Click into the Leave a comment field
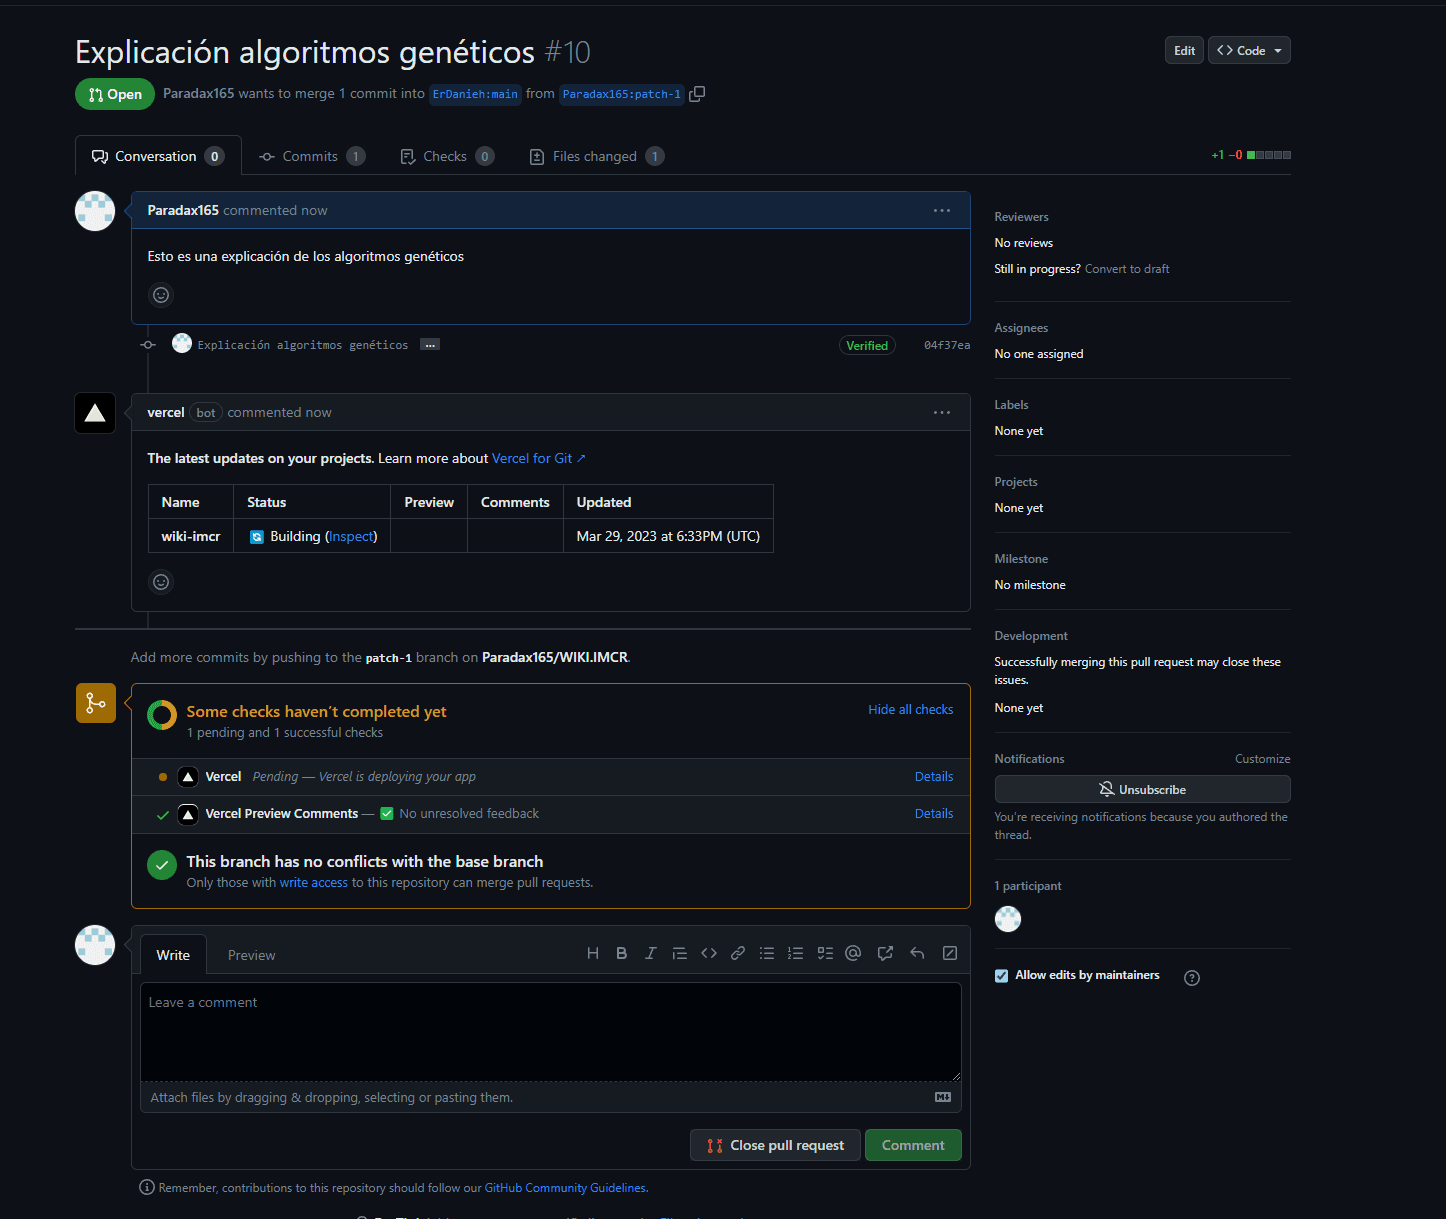The image size is (1446, 1219). point(550,1032)
